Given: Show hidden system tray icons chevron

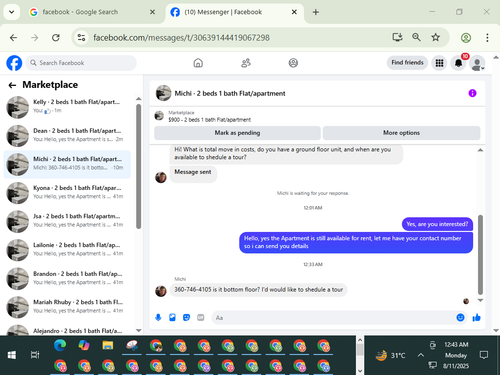Looking at the screenshot, I should (x=421, y=355).
